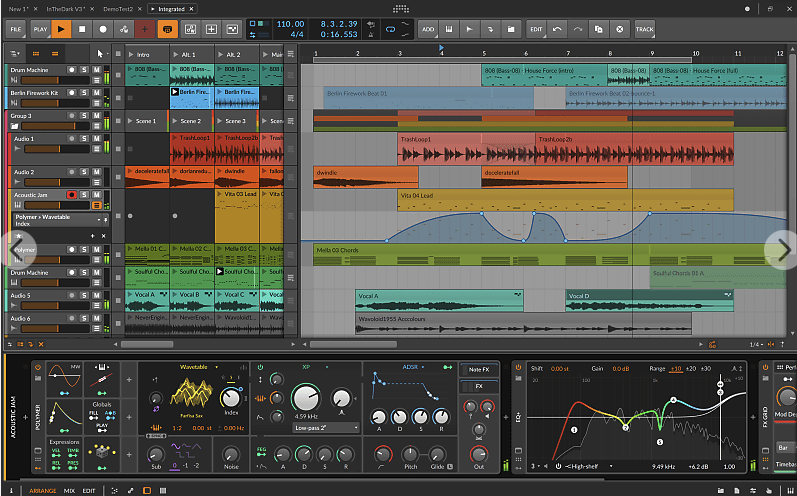This screenshot has height=496, width=797.
Task: Switch to the ARRANGE view
Action: [x=43, y=490]
